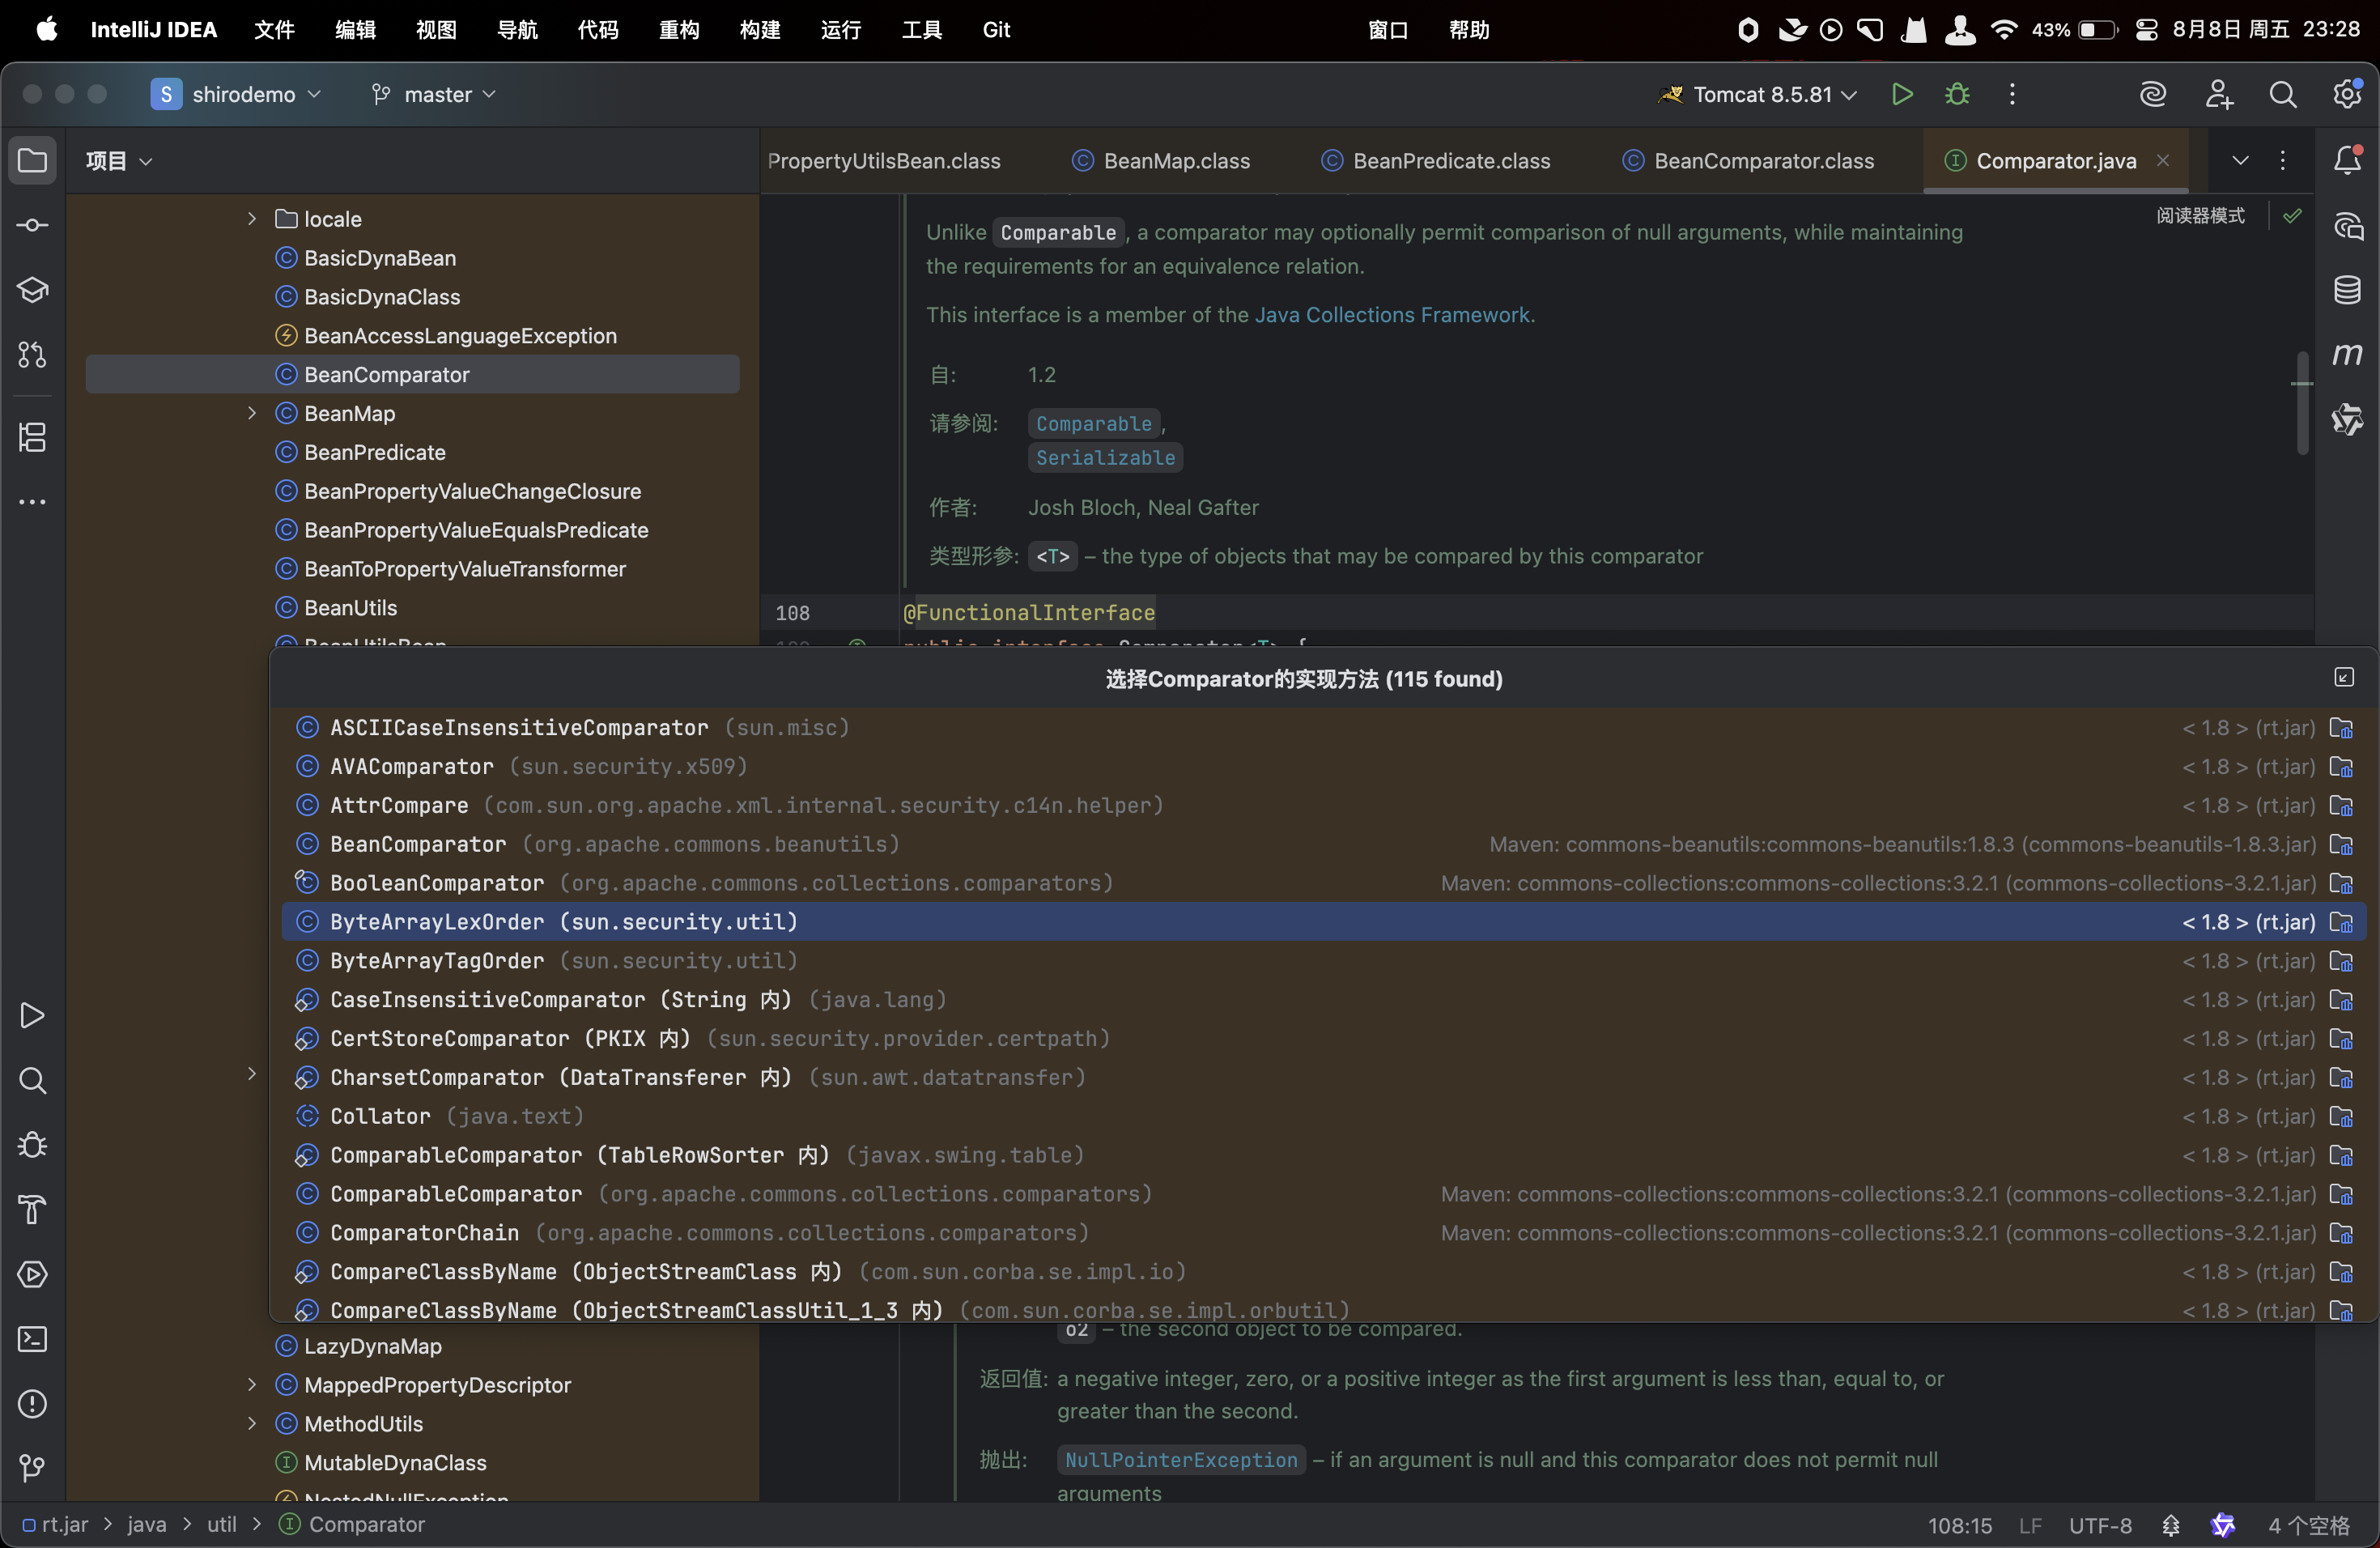Open the Database tool window

(x=2347, y=290)
